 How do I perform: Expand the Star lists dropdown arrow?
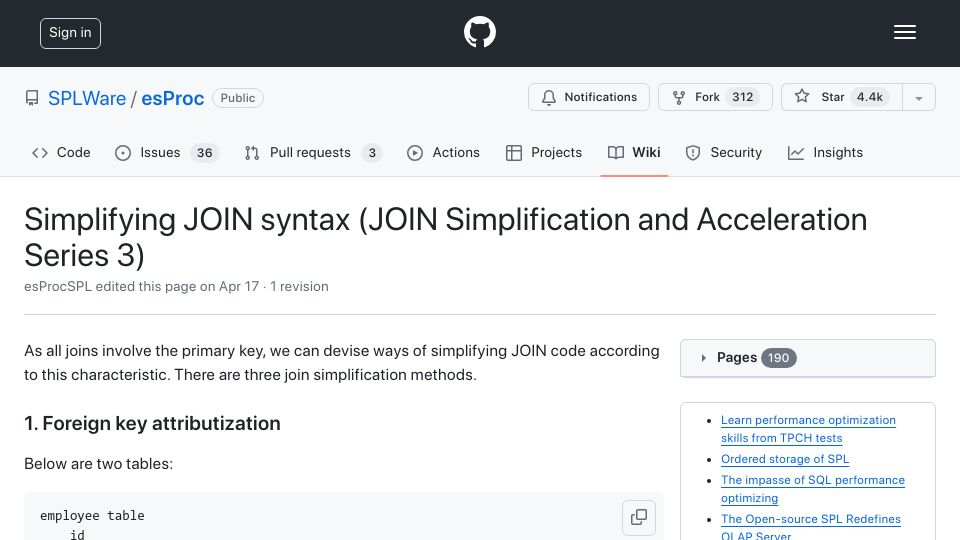click(918, 97)
